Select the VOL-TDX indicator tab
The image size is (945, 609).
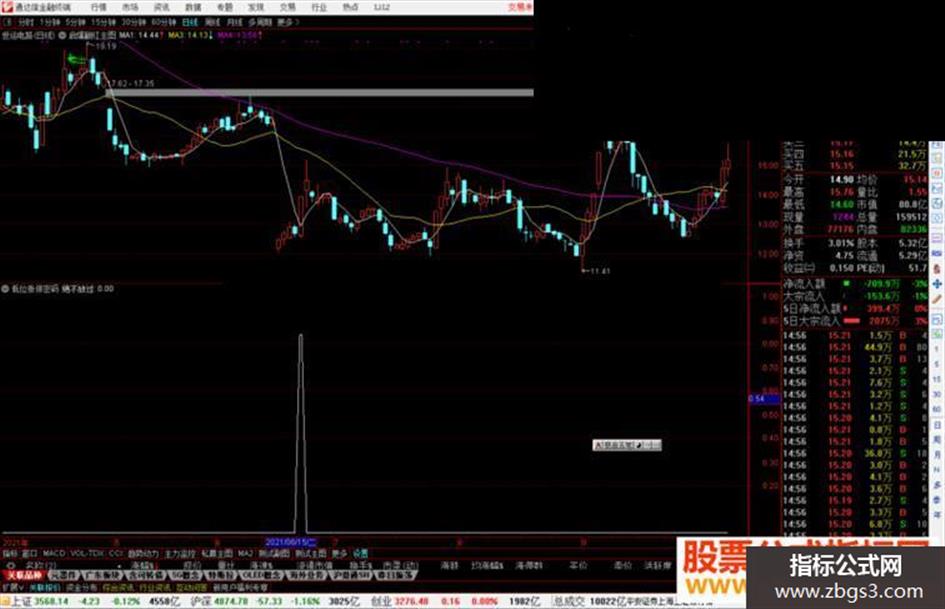[x=87, y=553]
